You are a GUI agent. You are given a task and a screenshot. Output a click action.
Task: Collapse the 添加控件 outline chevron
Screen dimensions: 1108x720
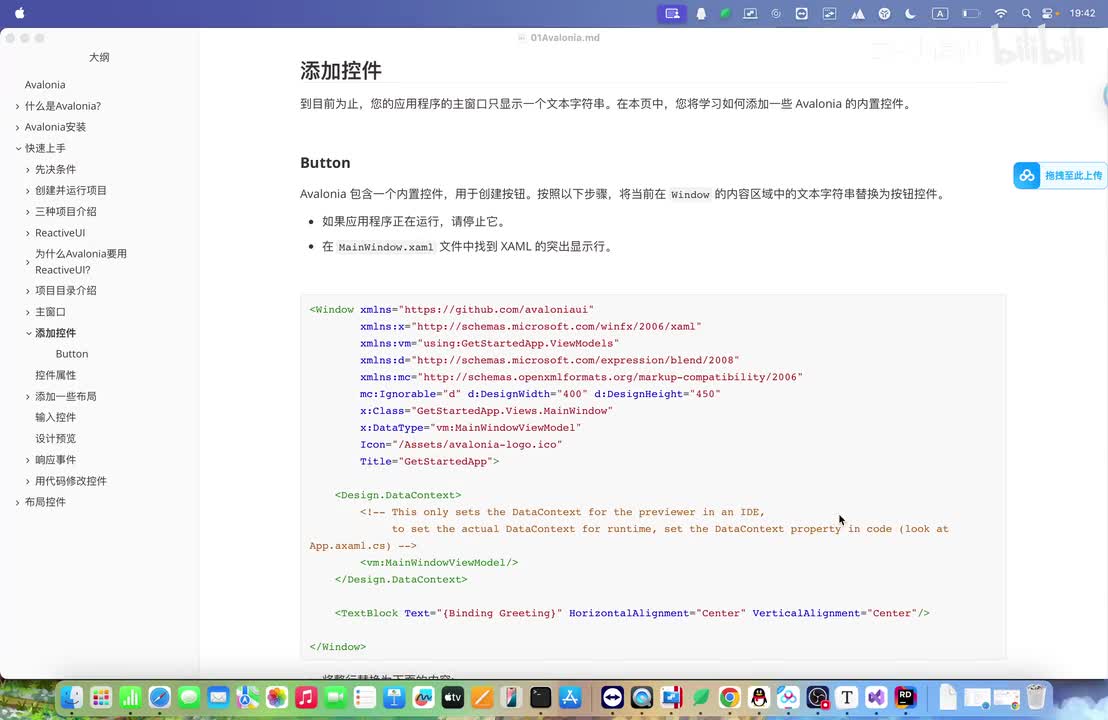28,333
